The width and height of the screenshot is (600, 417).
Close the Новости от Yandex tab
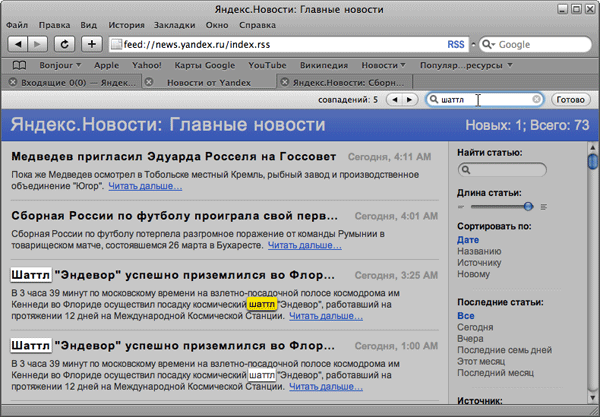point(149,82)
